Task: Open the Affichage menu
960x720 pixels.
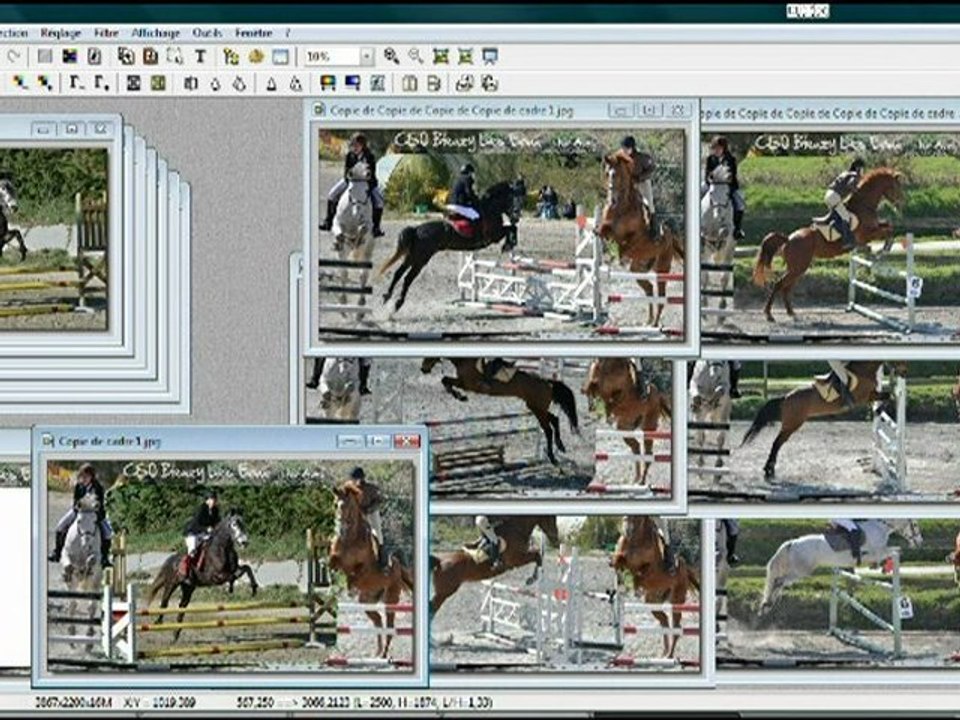Action: tap(156, 33)
